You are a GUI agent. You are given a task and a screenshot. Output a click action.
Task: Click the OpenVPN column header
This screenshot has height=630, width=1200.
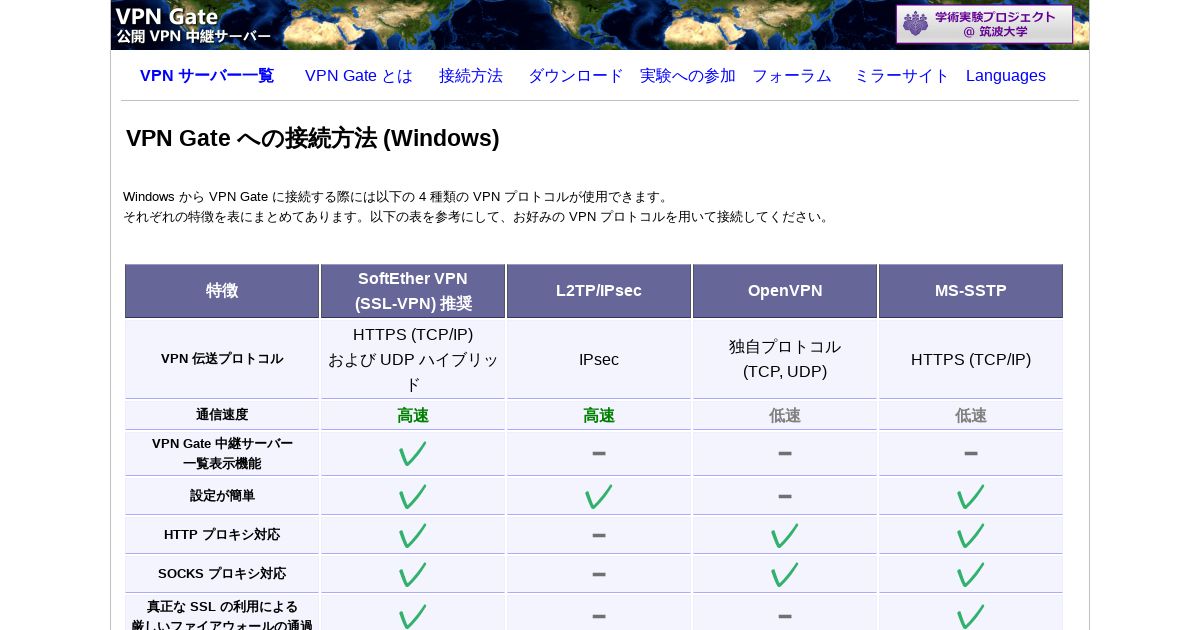(785, 291)
